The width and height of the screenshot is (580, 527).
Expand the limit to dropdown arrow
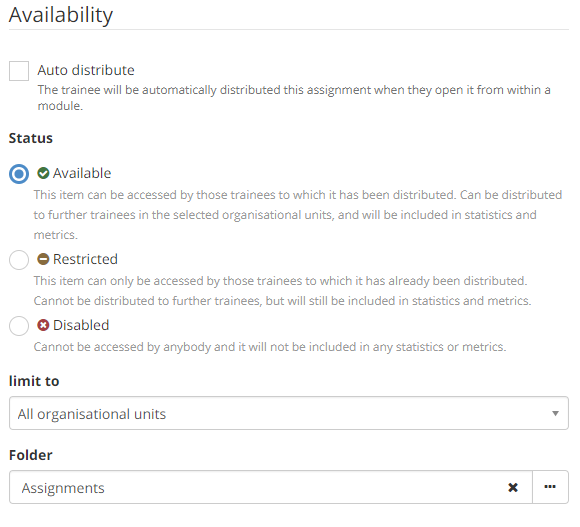[555, 413]
